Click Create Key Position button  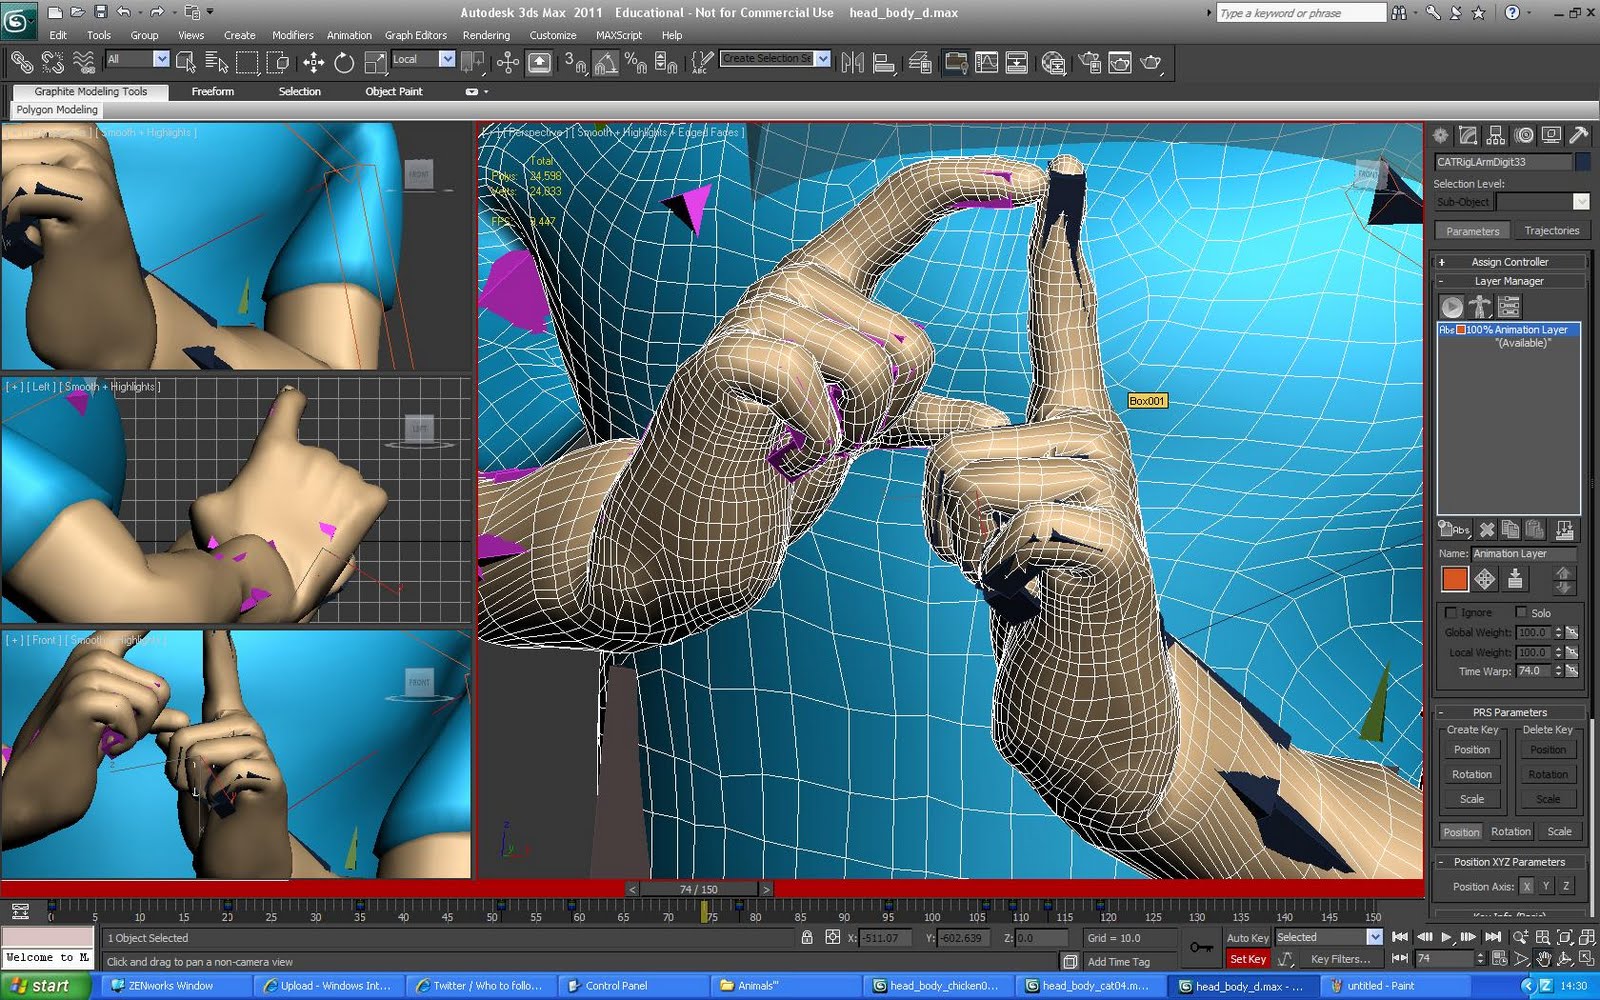click(x=1472, y=750)
